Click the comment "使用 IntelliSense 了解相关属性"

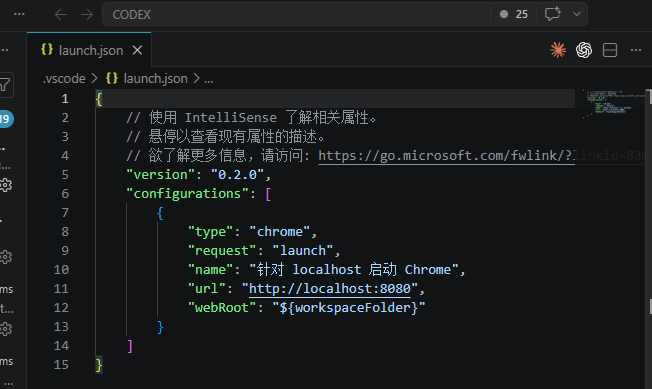tap(258, 118)
